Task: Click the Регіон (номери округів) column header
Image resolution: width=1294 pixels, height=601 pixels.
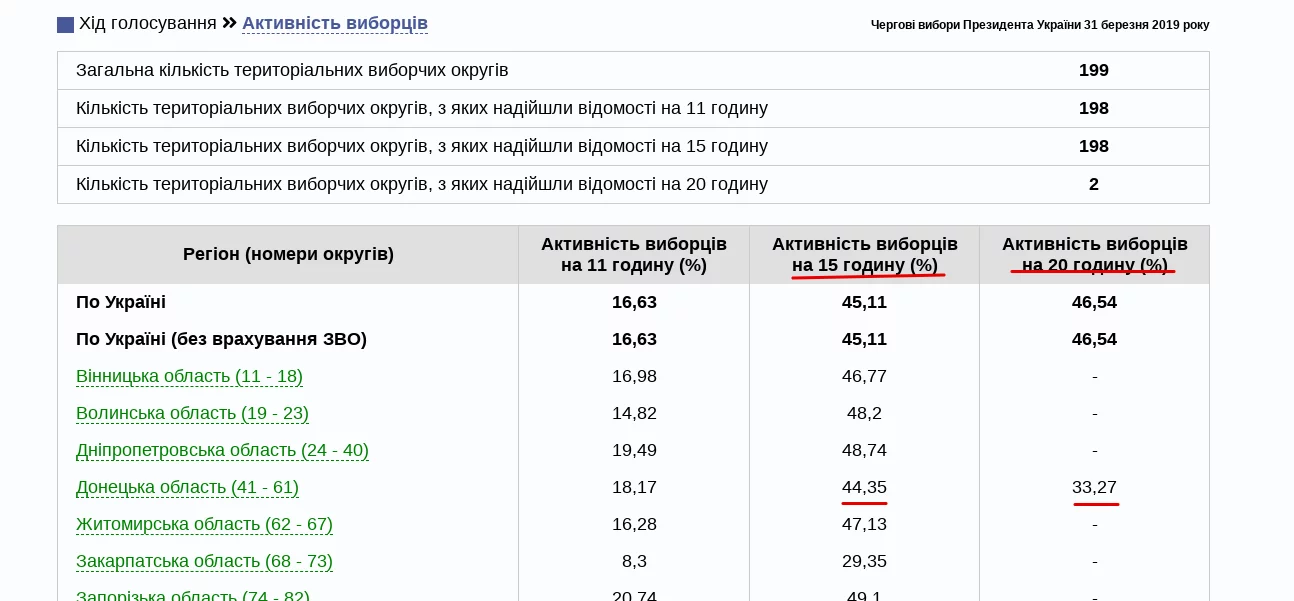Action: 288,254
